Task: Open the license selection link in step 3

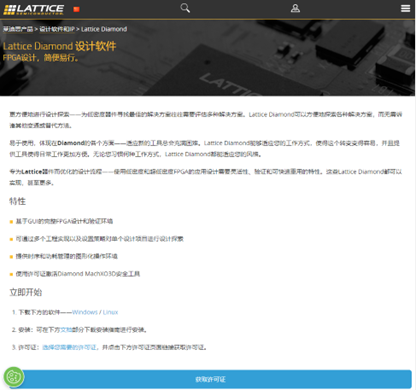Action: tap(69, 347)
